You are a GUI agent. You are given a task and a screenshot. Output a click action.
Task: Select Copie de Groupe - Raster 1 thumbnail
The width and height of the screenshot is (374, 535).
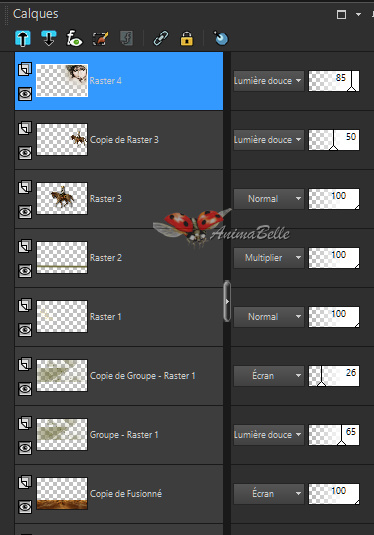(62, 376)
